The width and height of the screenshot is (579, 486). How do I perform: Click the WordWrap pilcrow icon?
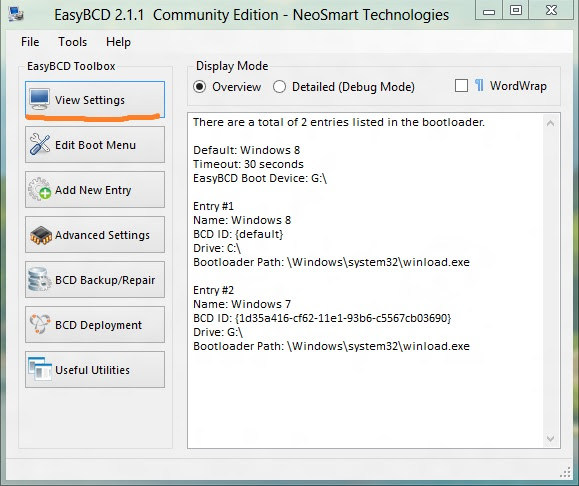479,86
